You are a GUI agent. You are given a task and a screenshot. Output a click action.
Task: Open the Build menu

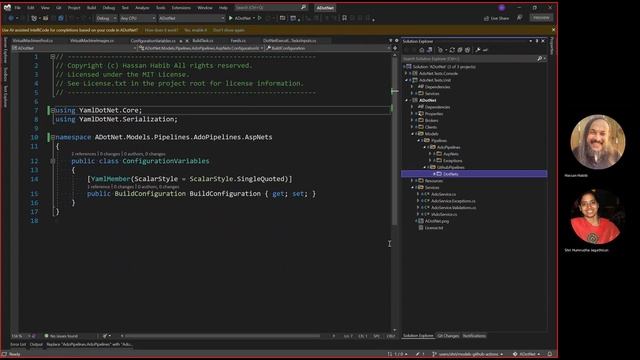pyautogui.click(x=91, y=8)
